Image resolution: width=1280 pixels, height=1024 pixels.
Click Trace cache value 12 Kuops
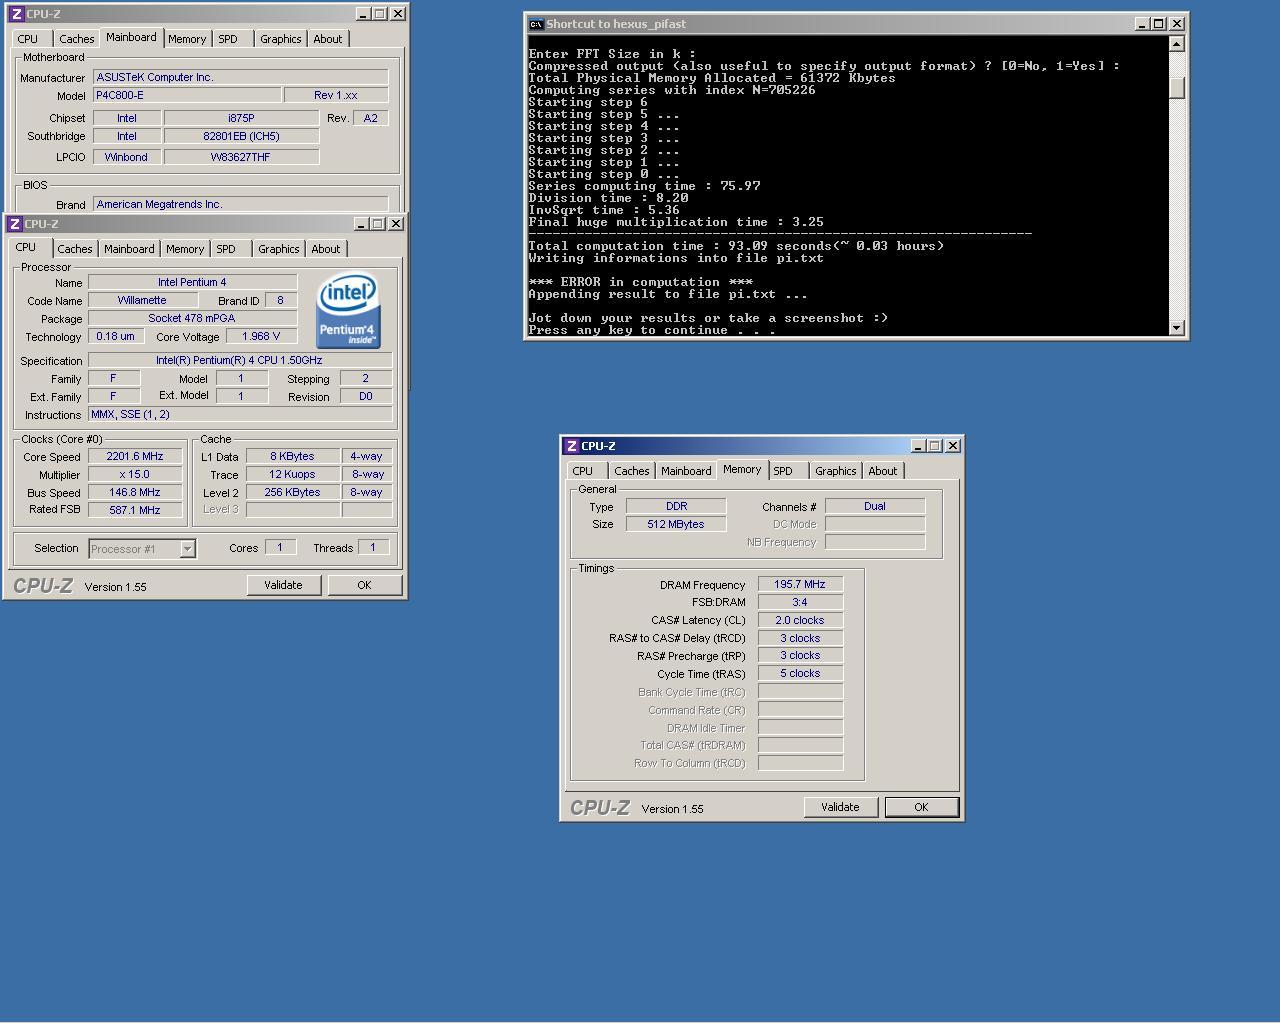[x=292, y=474]
